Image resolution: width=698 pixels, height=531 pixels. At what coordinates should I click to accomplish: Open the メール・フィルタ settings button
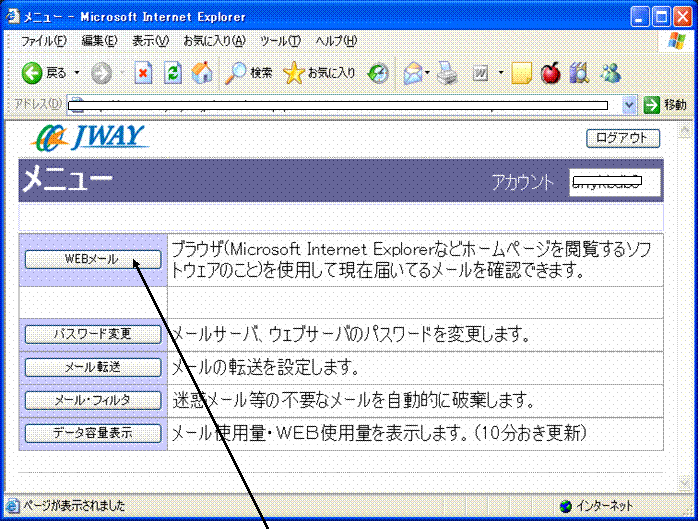(92, 400)
